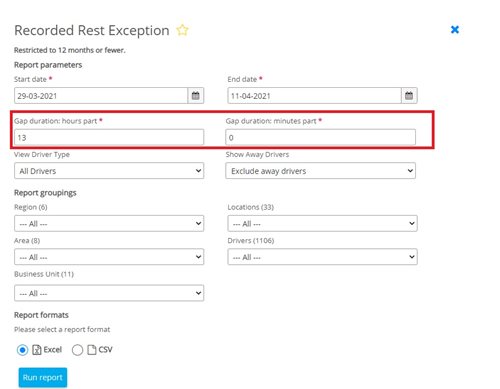Click 'Gap duration: hours part' label
The image size is (500, 389).
[56, 121]
